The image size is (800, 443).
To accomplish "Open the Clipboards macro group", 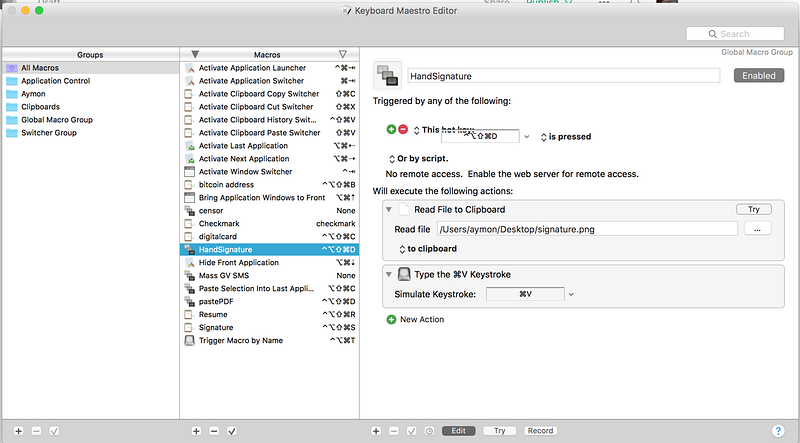I will point(90,107).
